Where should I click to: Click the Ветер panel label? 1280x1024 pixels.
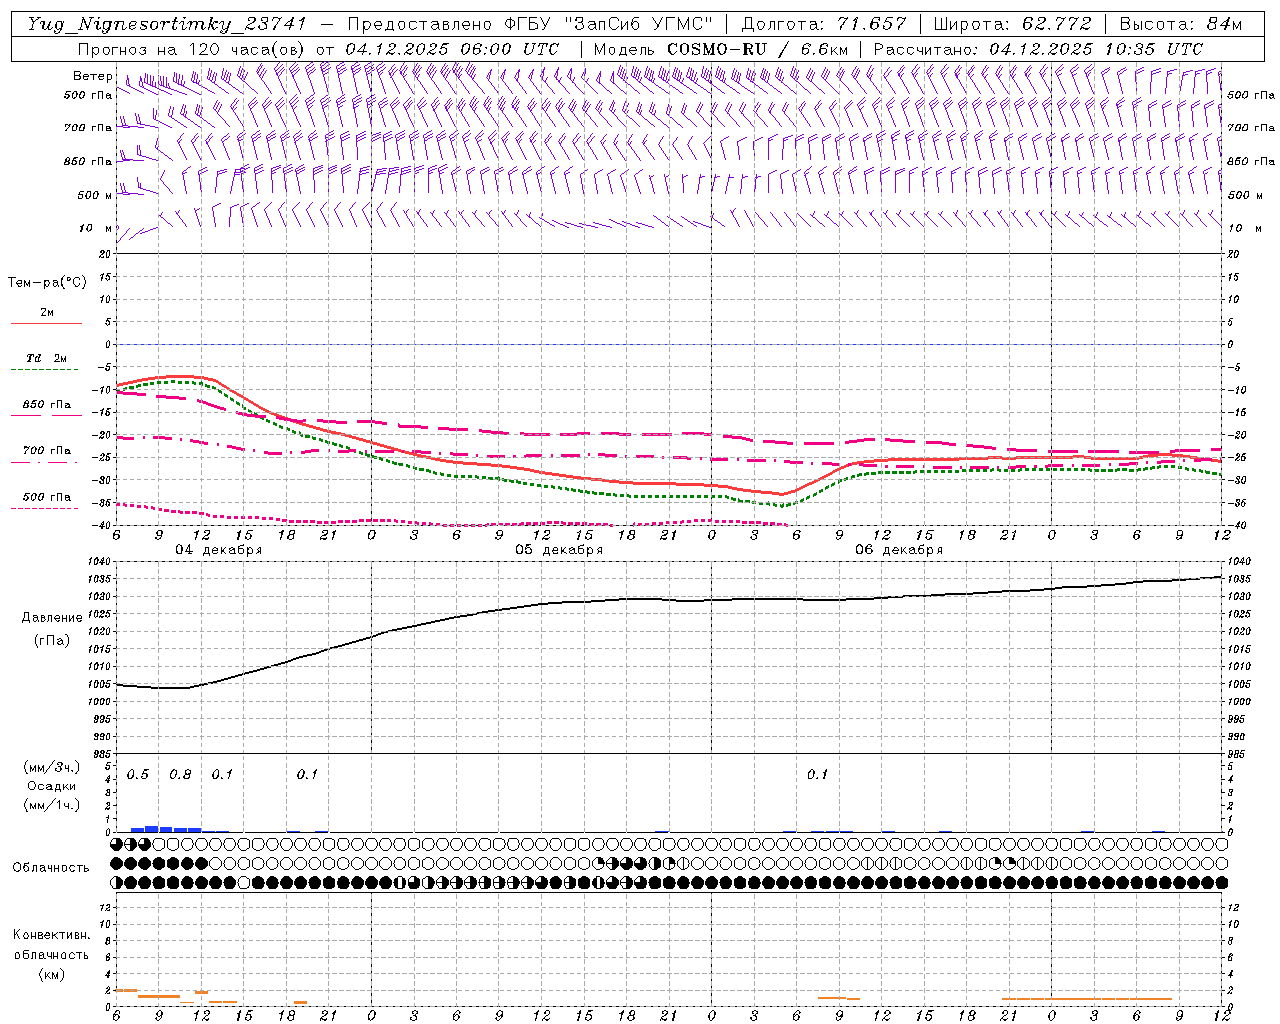[92, 76]
